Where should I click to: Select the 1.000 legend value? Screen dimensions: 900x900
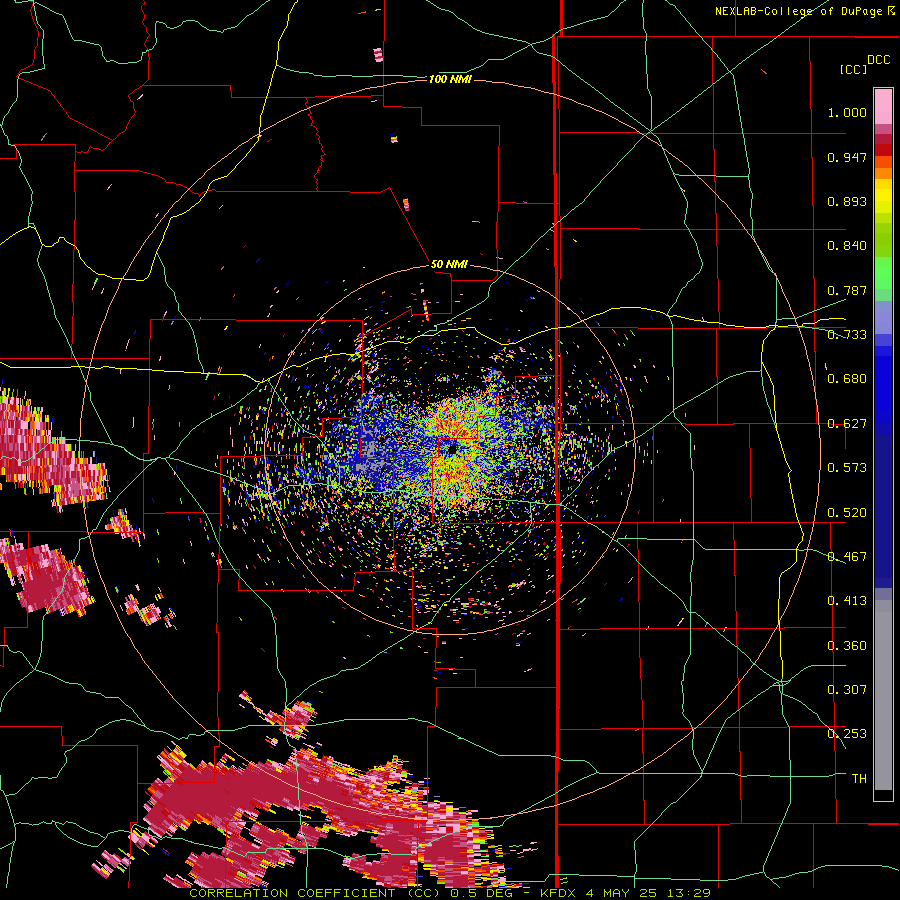tap(847, 112)
